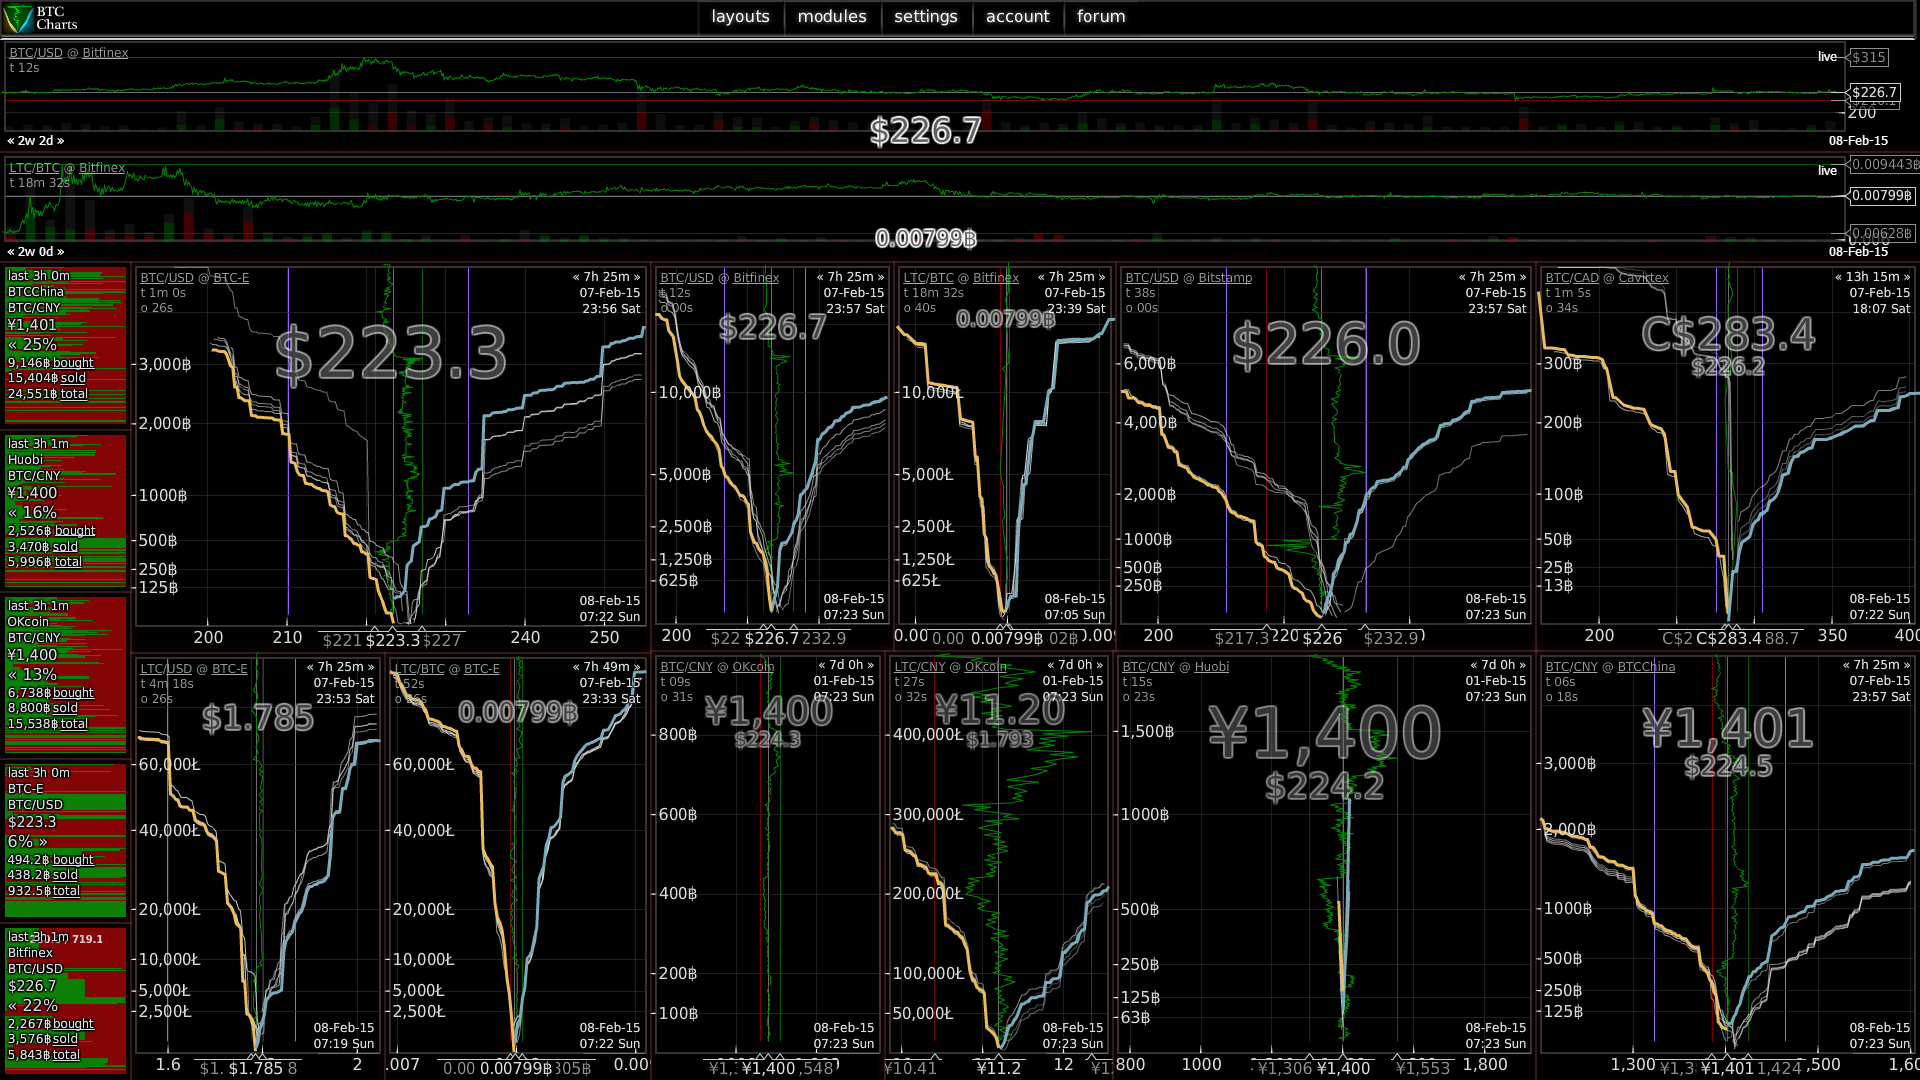Toggle live mode on top BTC/USD Bitfinex strip

(x=1827, y=57)
